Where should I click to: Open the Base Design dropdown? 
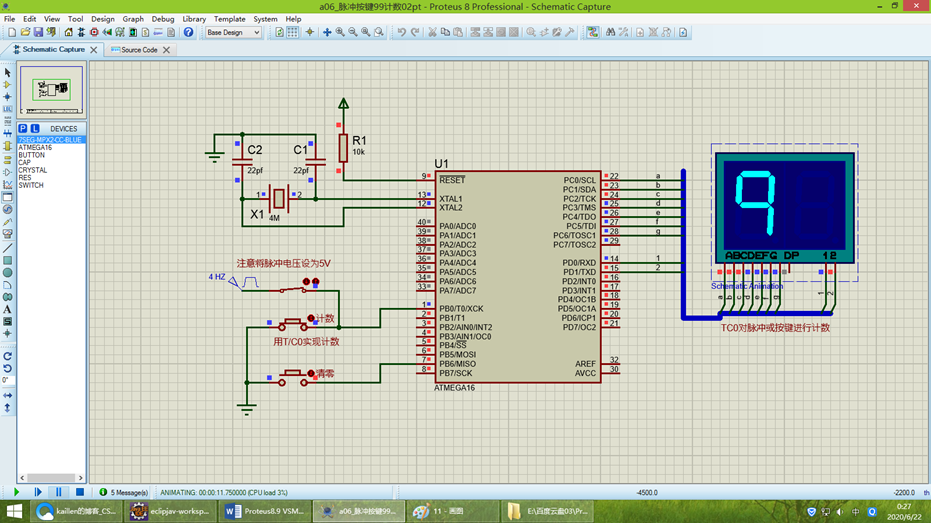click(233, 32)
